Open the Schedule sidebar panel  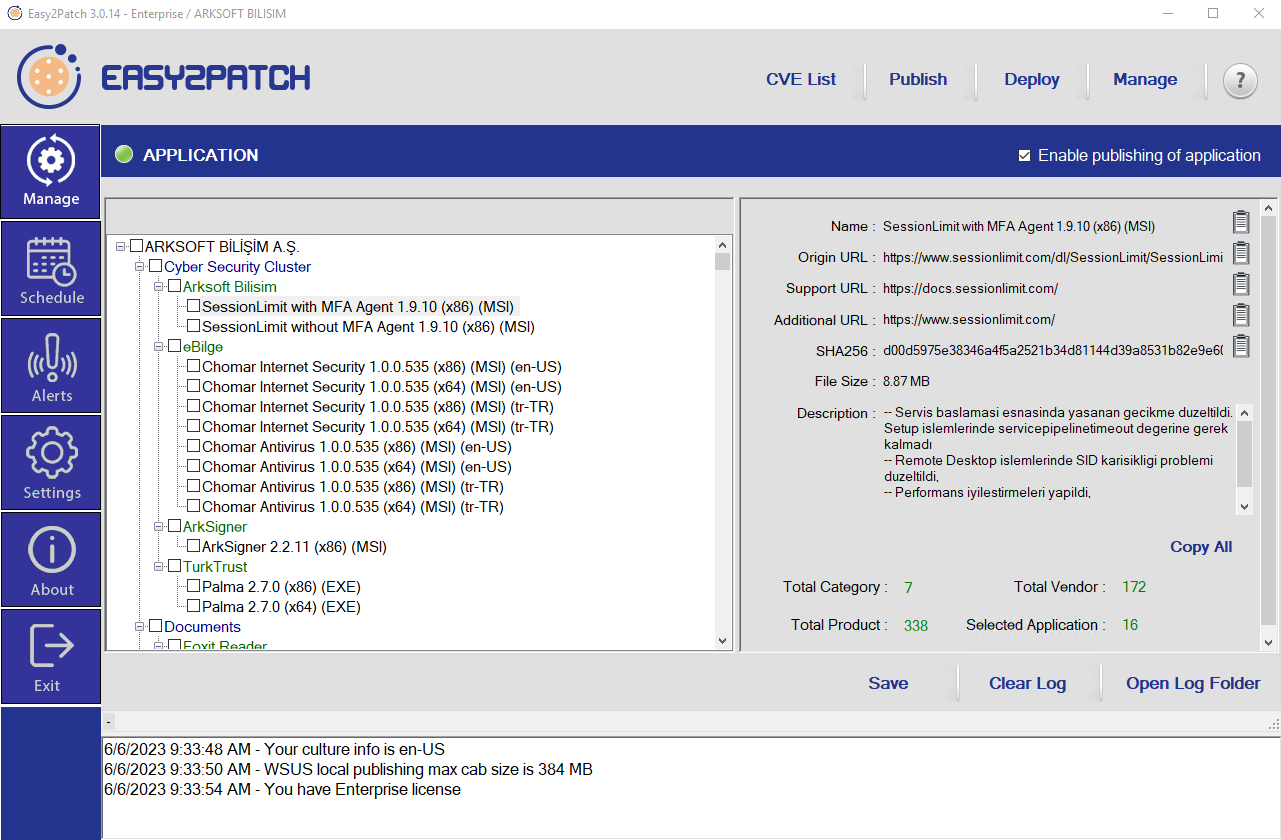[51, 269]
